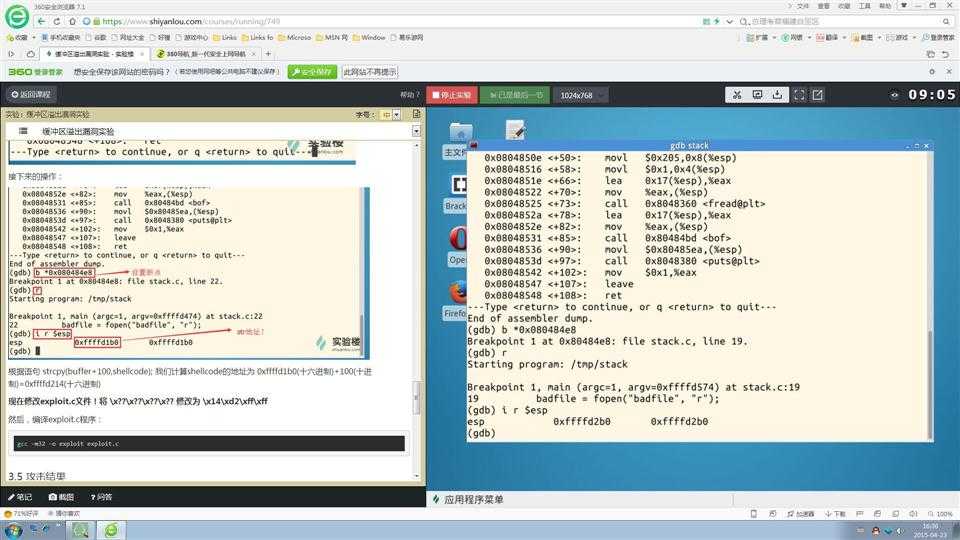Open the Links bookmark folder
The width and height of the screenshot is (960, 540).
coord(225,37)
